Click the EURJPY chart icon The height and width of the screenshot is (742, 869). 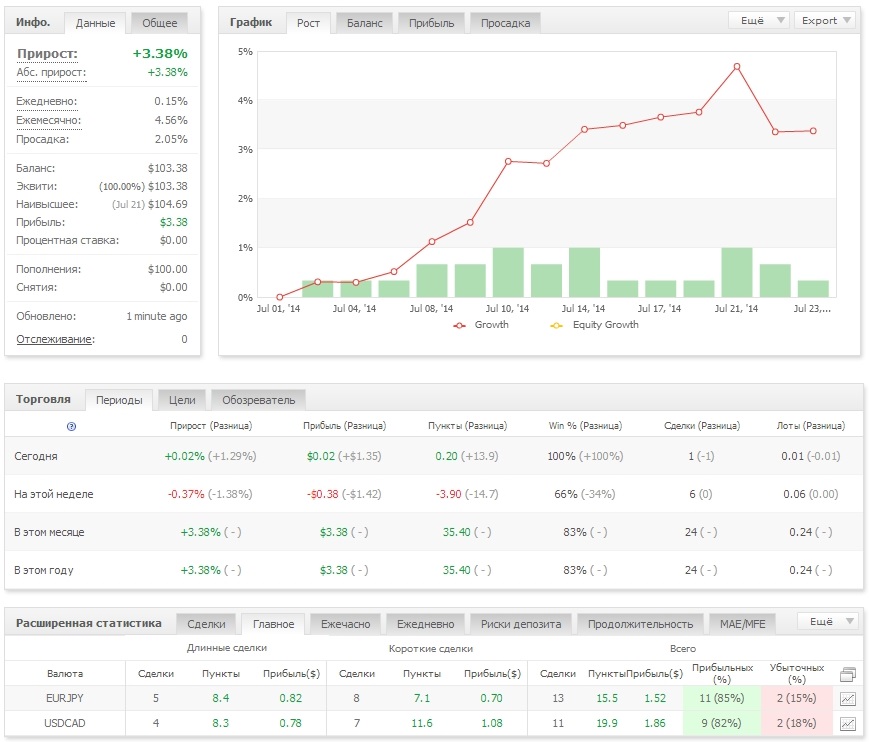pyautogui.click(x=848, y=699)
